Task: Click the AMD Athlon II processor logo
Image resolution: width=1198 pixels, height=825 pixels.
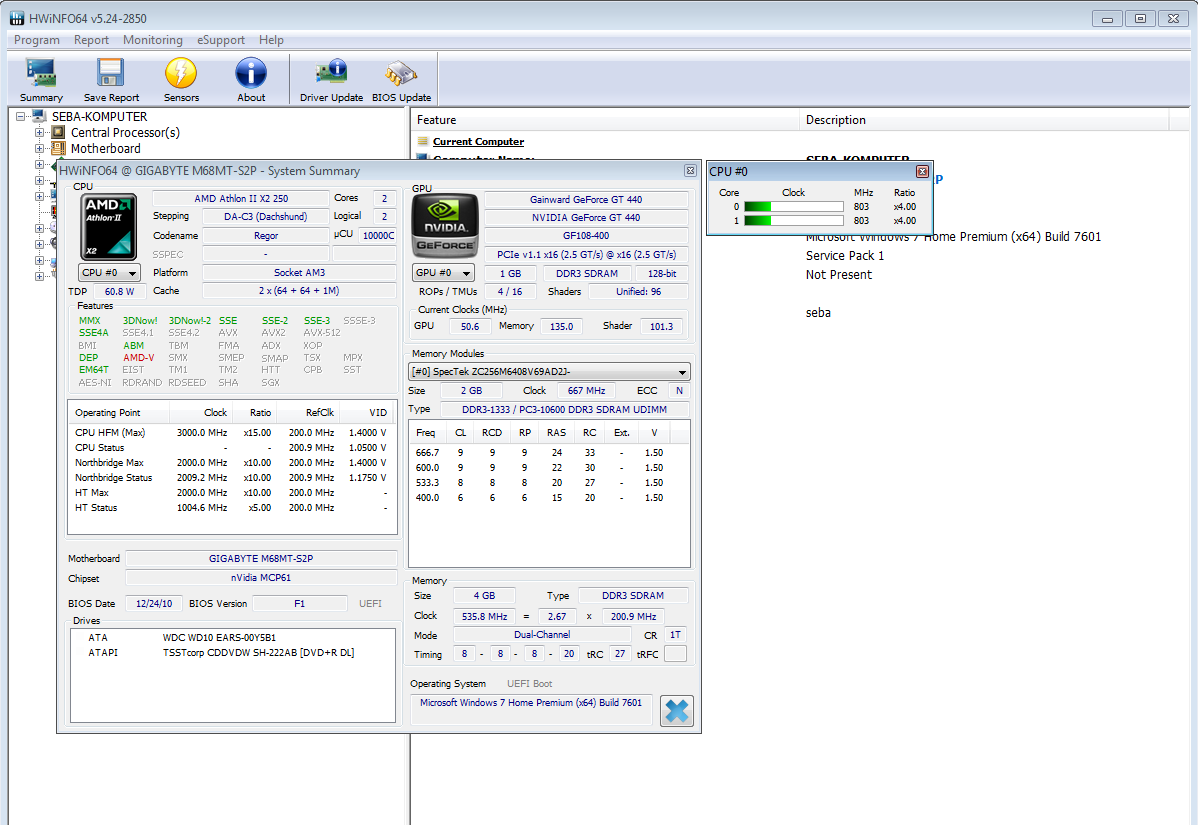Action: (x=109, y=227)
